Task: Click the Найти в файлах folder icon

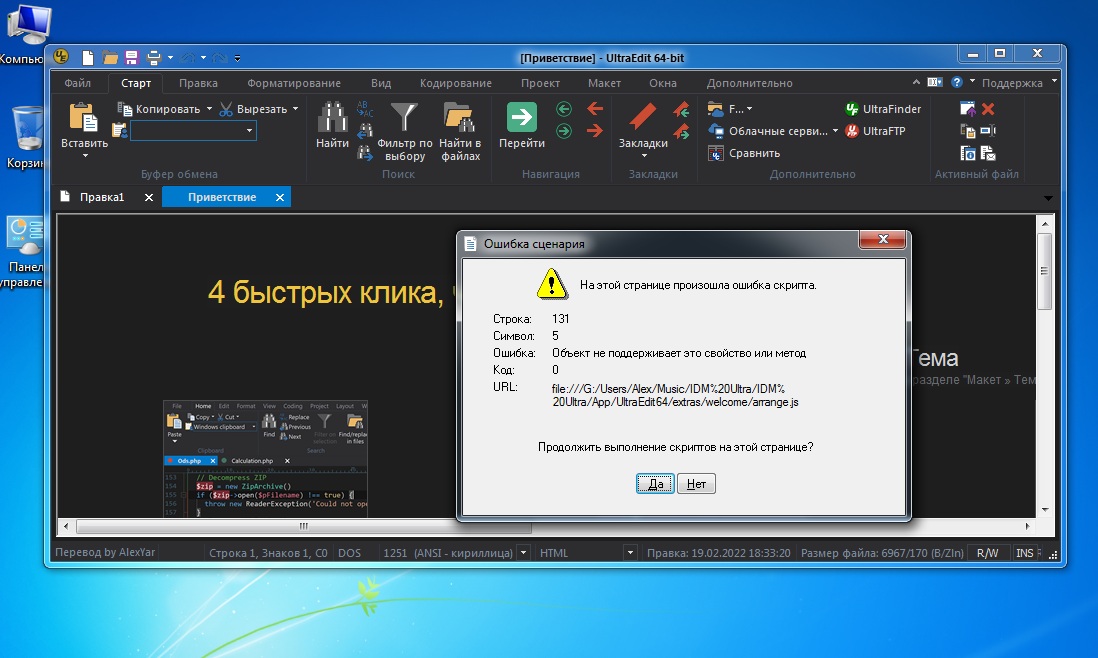Action: (x=459, y=117)
